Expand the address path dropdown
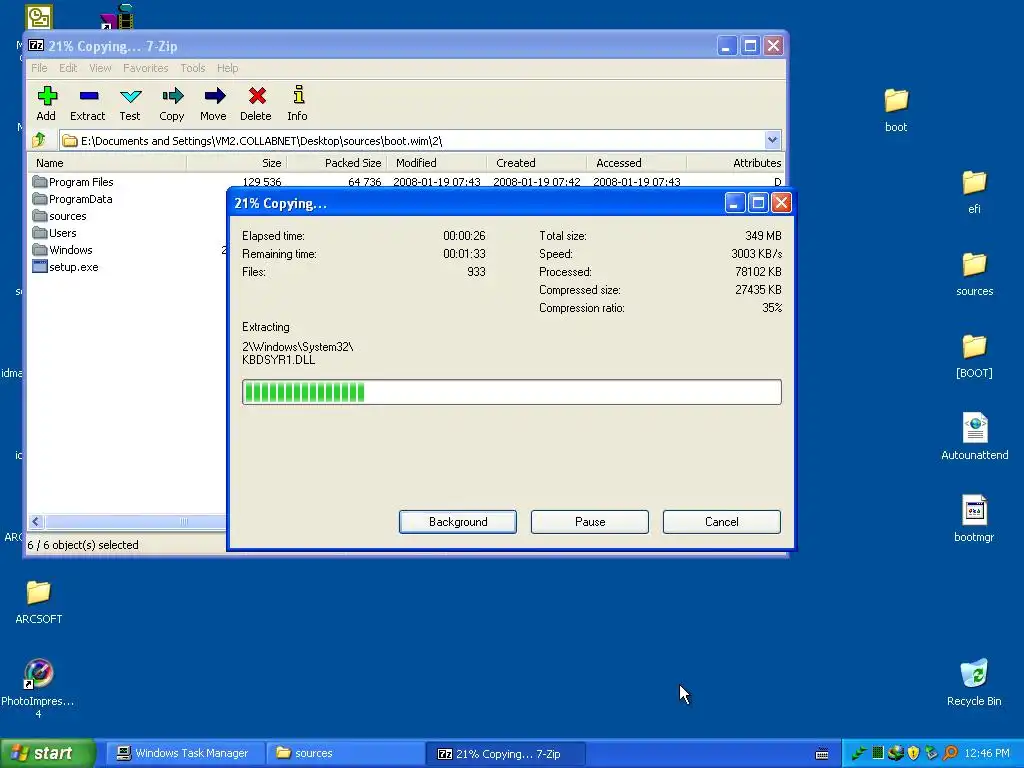The height and width of the screenshot is (768, 1024). click(772, 140)
